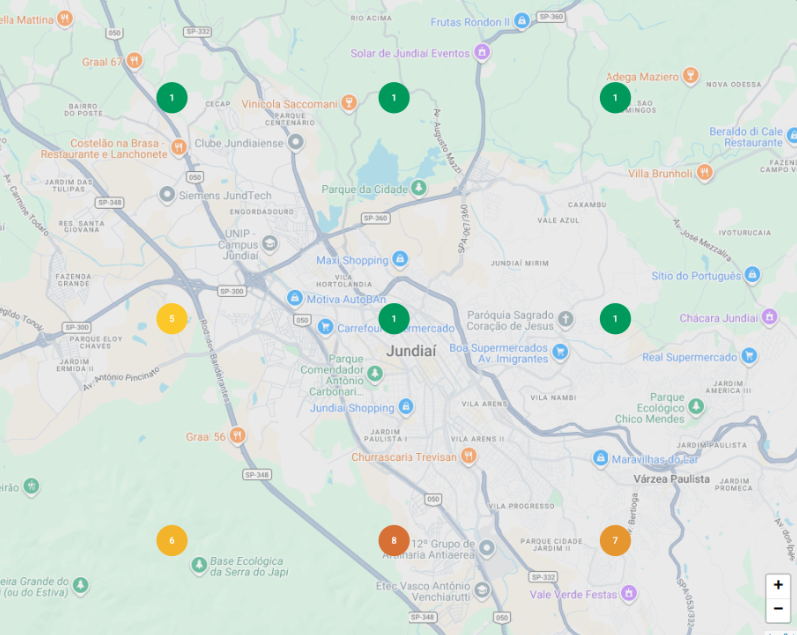The width and height of the screenshot is (797, 635).
Task: Click the Jundiaí Mirim neighborhood label
Action: click(519, 263)
